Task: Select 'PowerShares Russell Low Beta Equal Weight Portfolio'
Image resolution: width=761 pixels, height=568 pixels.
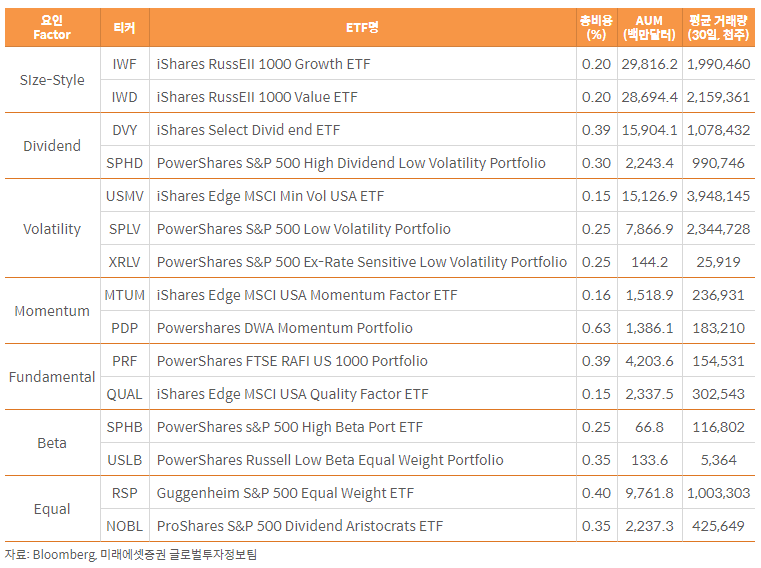Action: [330, 460]
